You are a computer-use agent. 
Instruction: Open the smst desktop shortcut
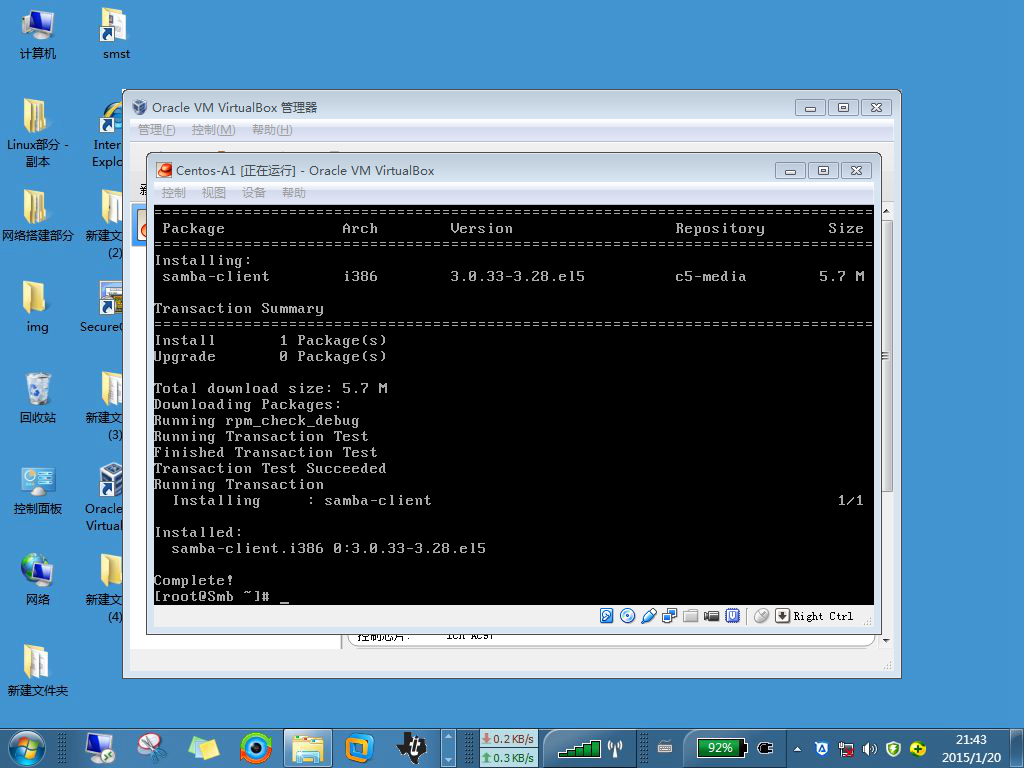click(116, 34)
